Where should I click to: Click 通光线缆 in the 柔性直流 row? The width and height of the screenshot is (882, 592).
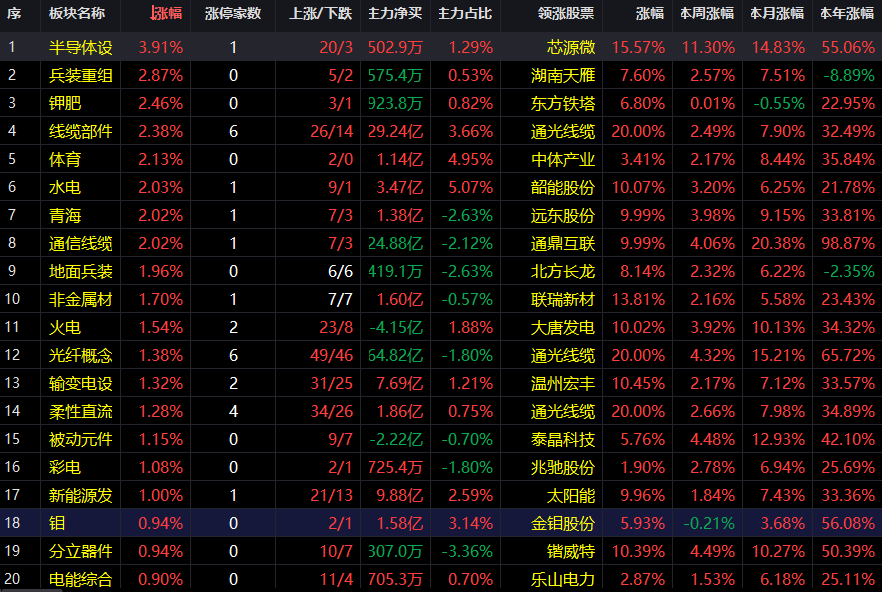[562, 411]
